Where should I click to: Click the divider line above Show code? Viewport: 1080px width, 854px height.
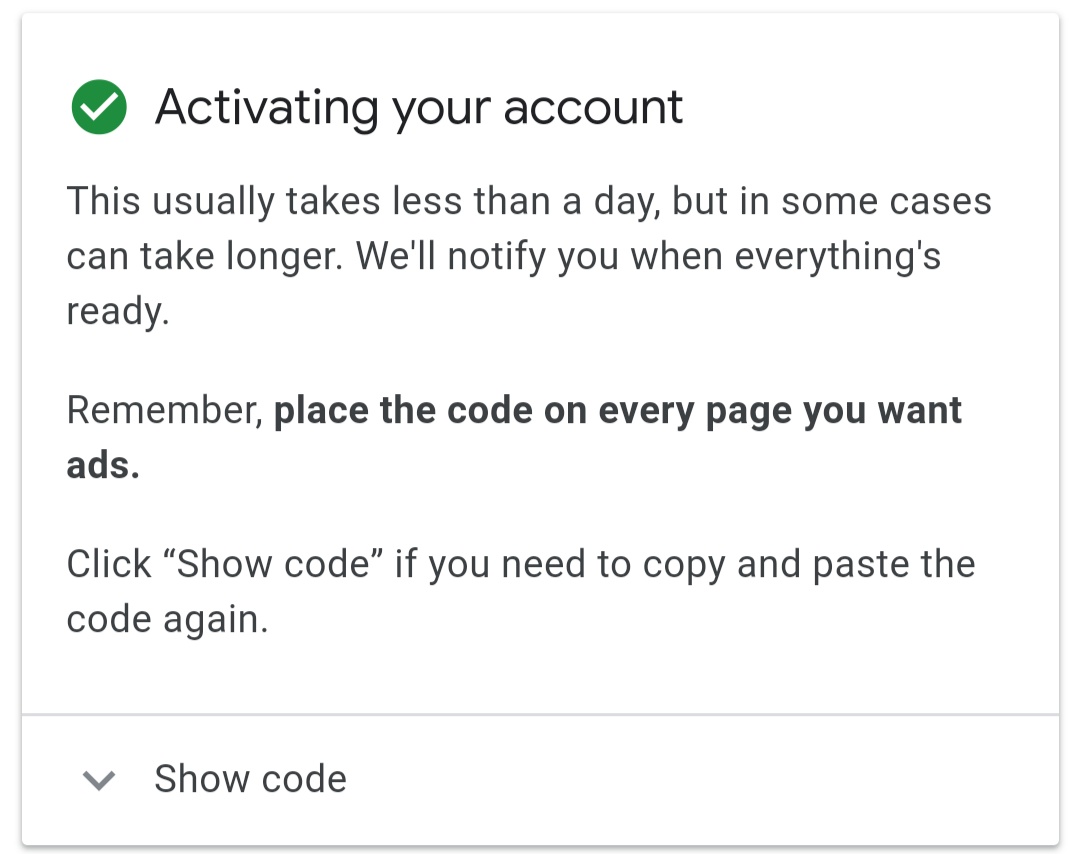[540, 715]
